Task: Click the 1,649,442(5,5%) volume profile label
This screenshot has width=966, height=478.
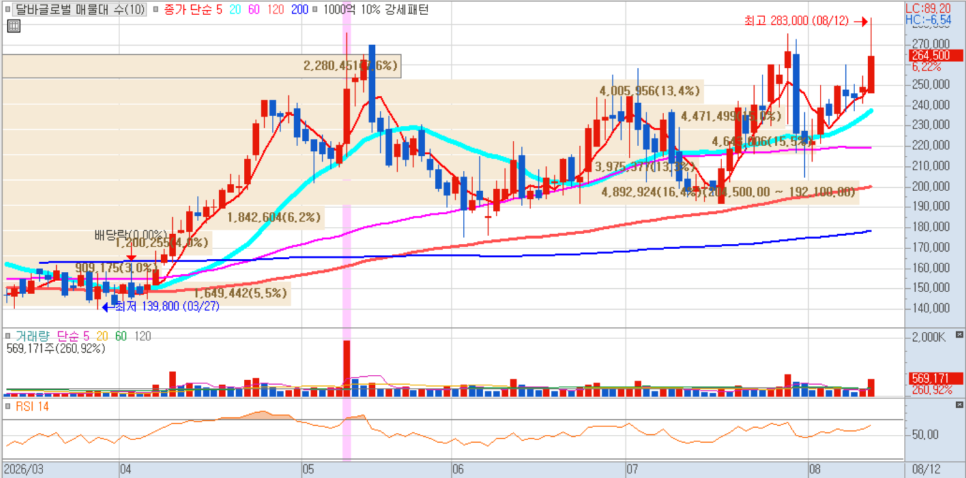Action: pyautogui.click(x=240, y=294)
